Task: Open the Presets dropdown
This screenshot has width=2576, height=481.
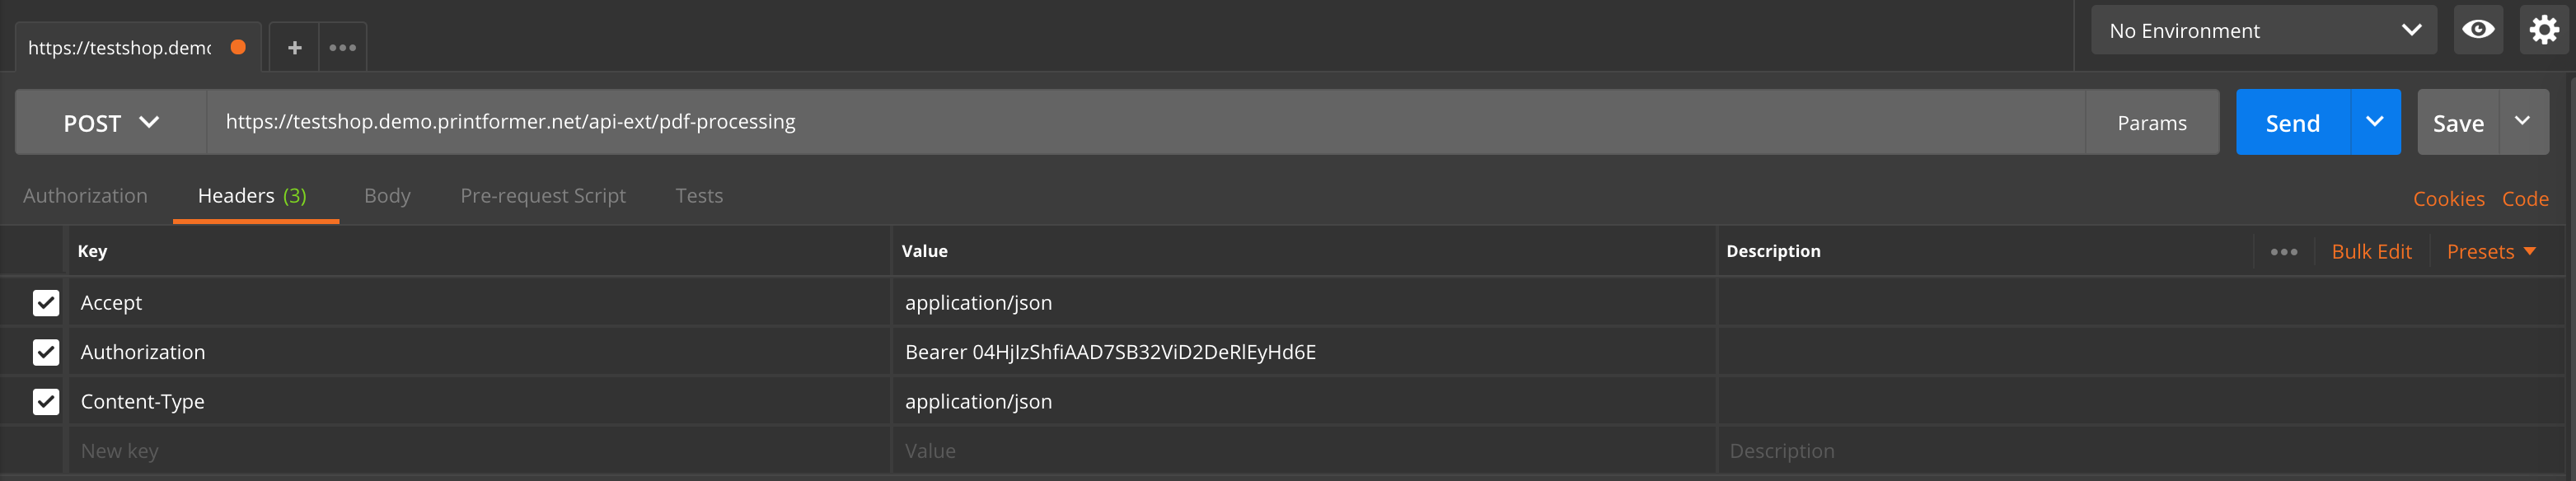Action: (x=2490, y=252)
